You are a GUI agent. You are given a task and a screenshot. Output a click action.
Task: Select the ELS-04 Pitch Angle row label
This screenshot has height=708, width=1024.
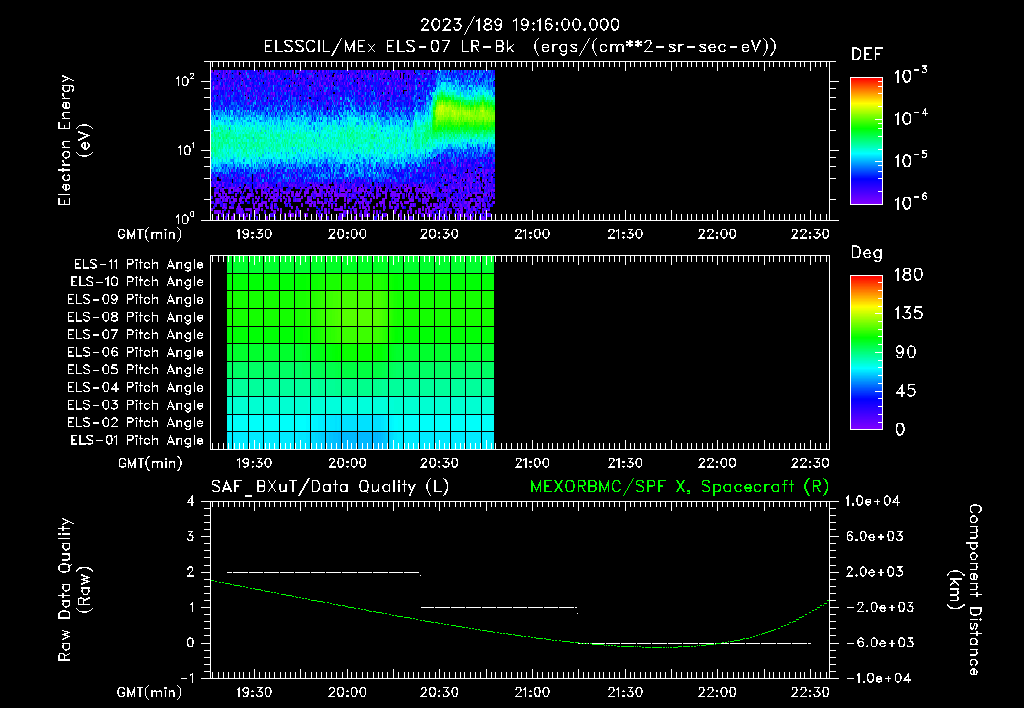(135, 387)
